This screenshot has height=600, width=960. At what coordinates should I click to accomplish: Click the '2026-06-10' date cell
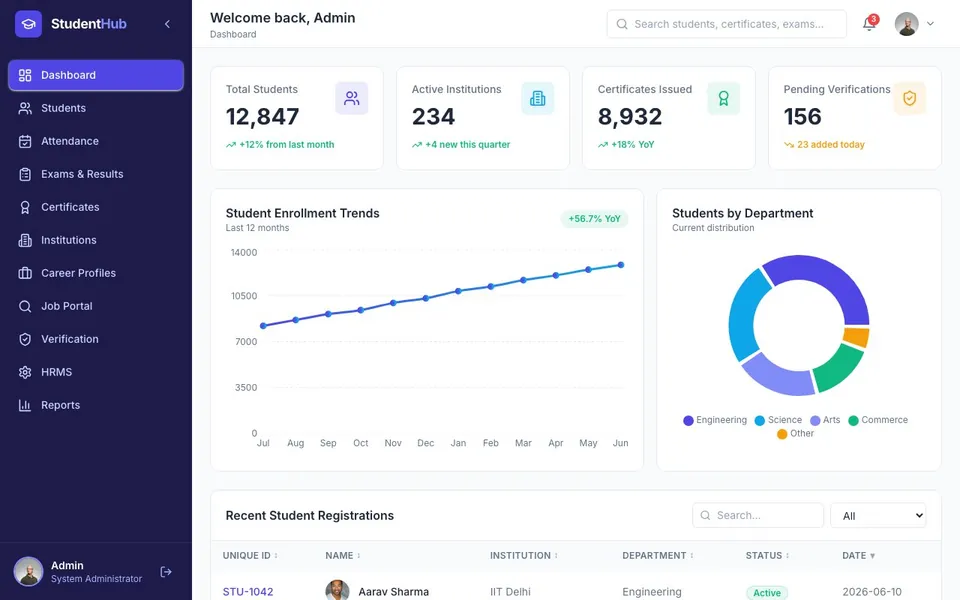(872, 592)
